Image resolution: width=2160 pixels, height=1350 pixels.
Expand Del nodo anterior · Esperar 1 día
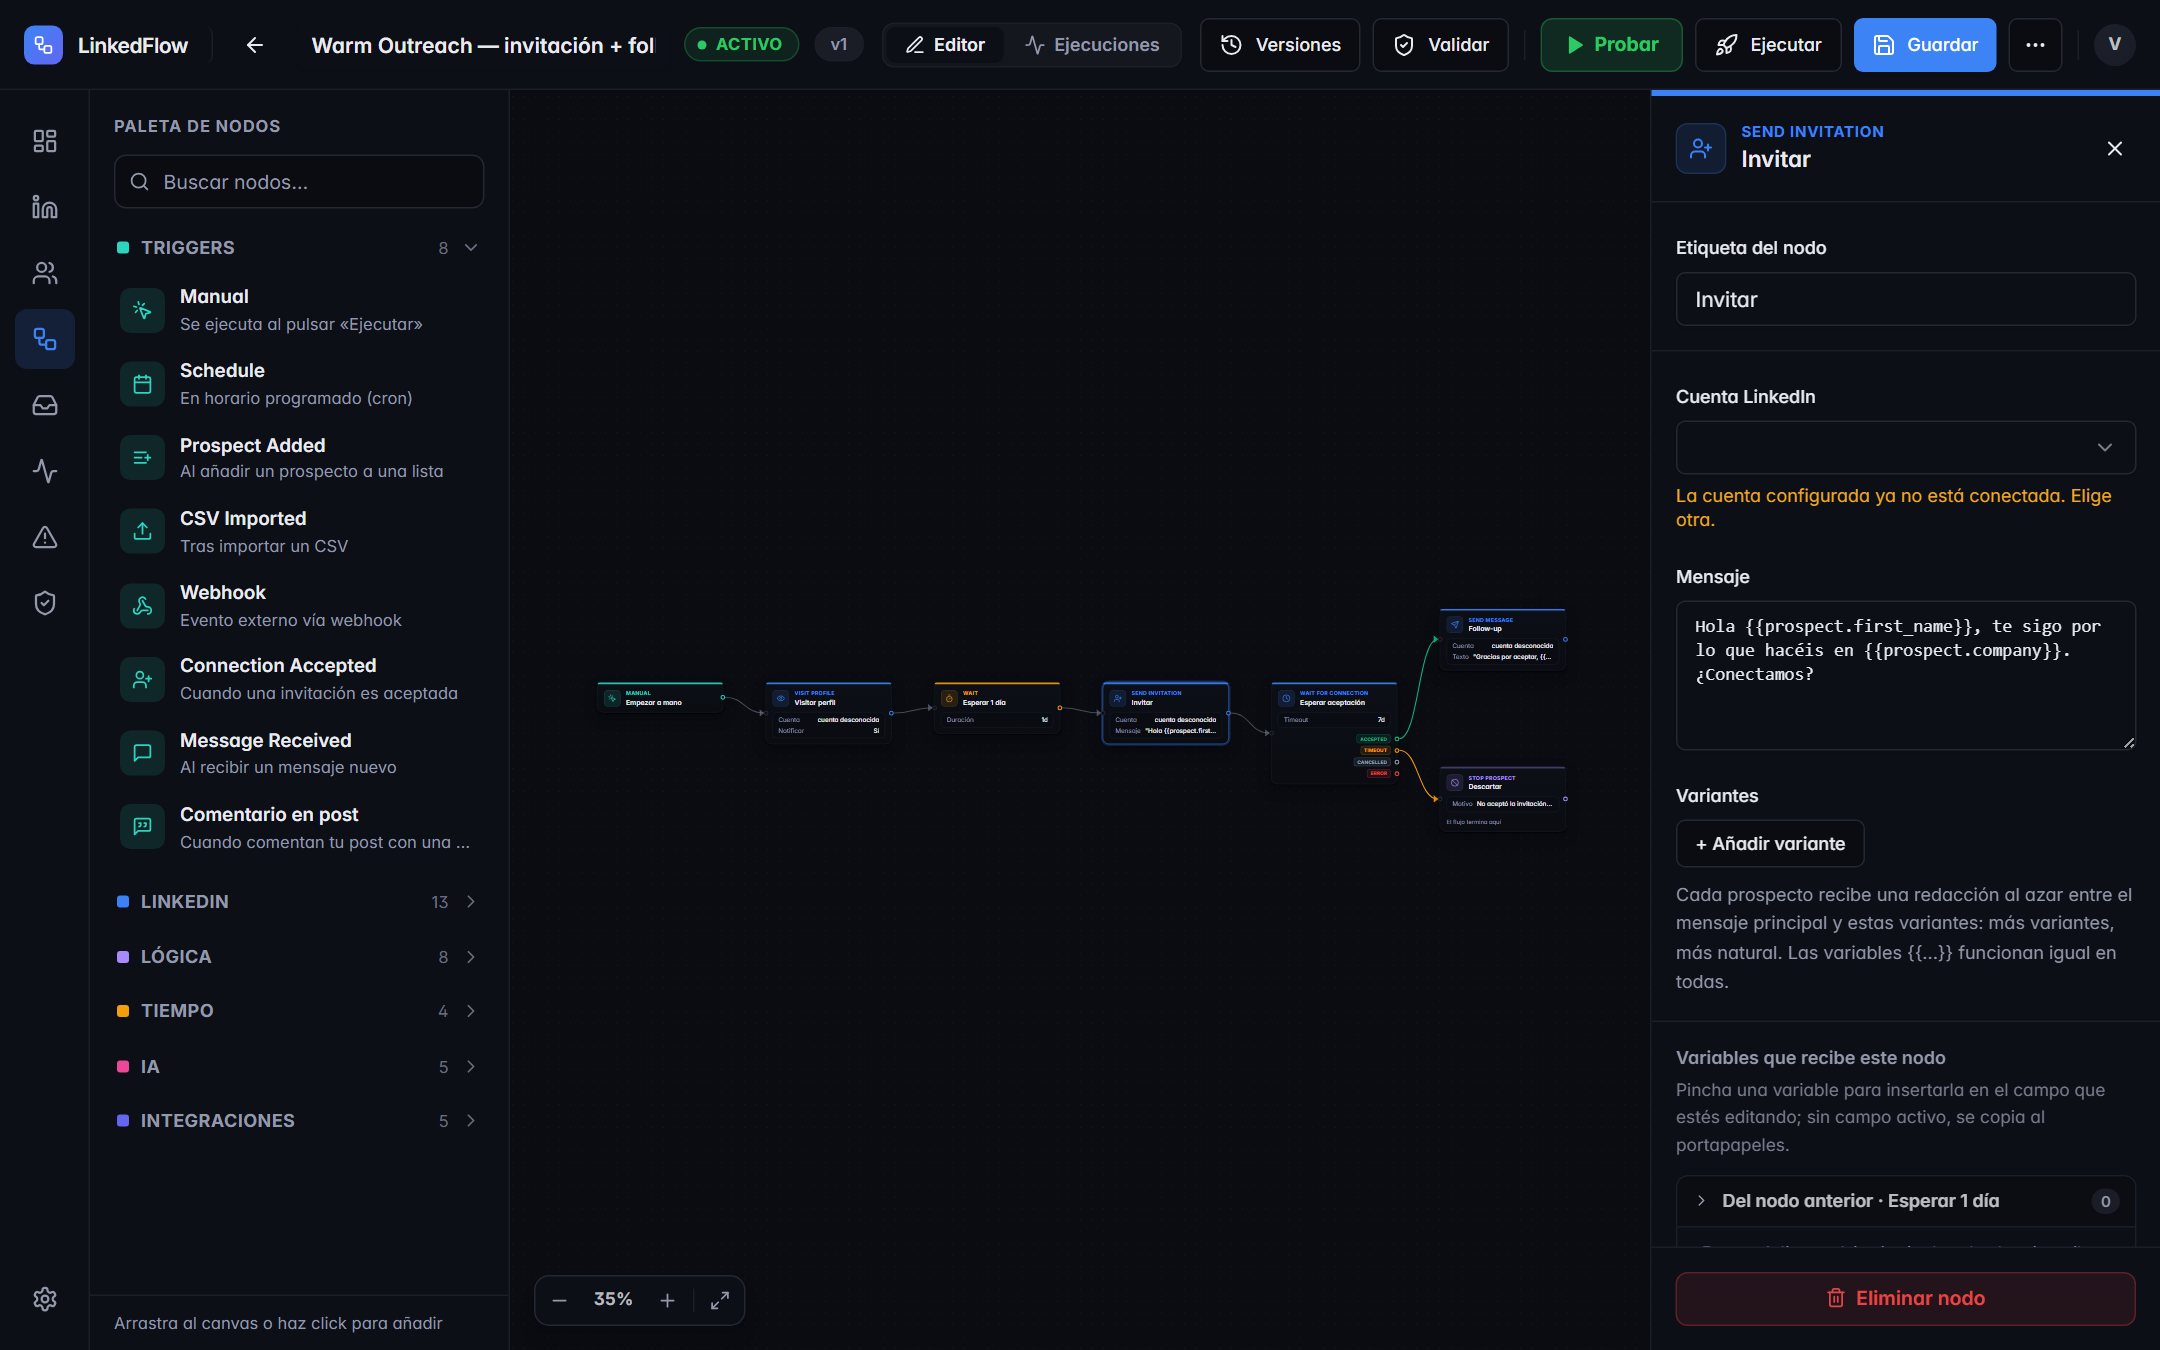point(1905,1201)
